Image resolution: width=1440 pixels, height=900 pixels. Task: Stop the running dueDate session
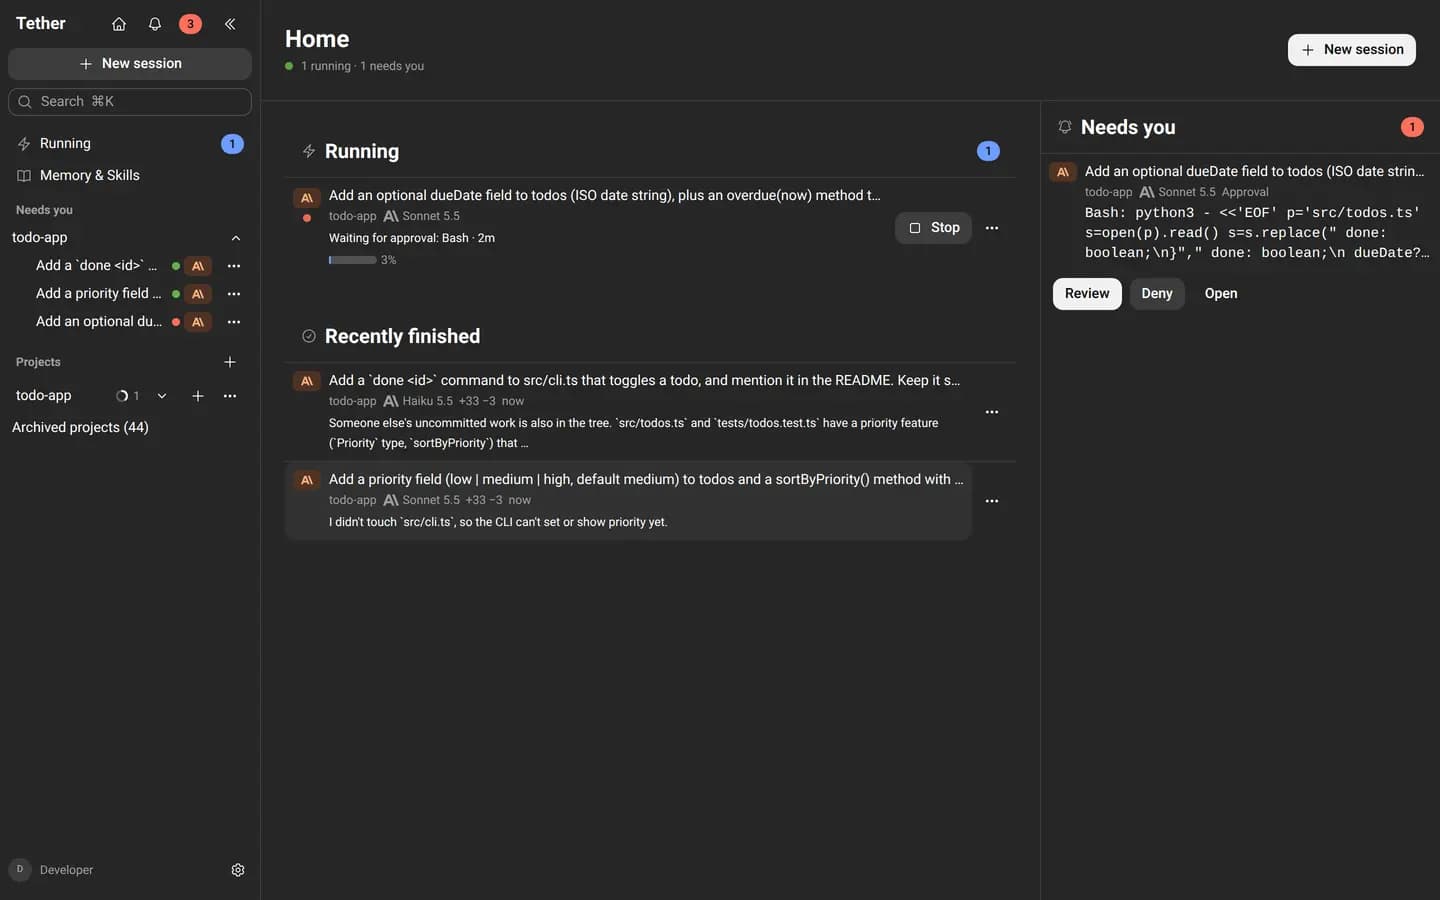tap(934, 228)
